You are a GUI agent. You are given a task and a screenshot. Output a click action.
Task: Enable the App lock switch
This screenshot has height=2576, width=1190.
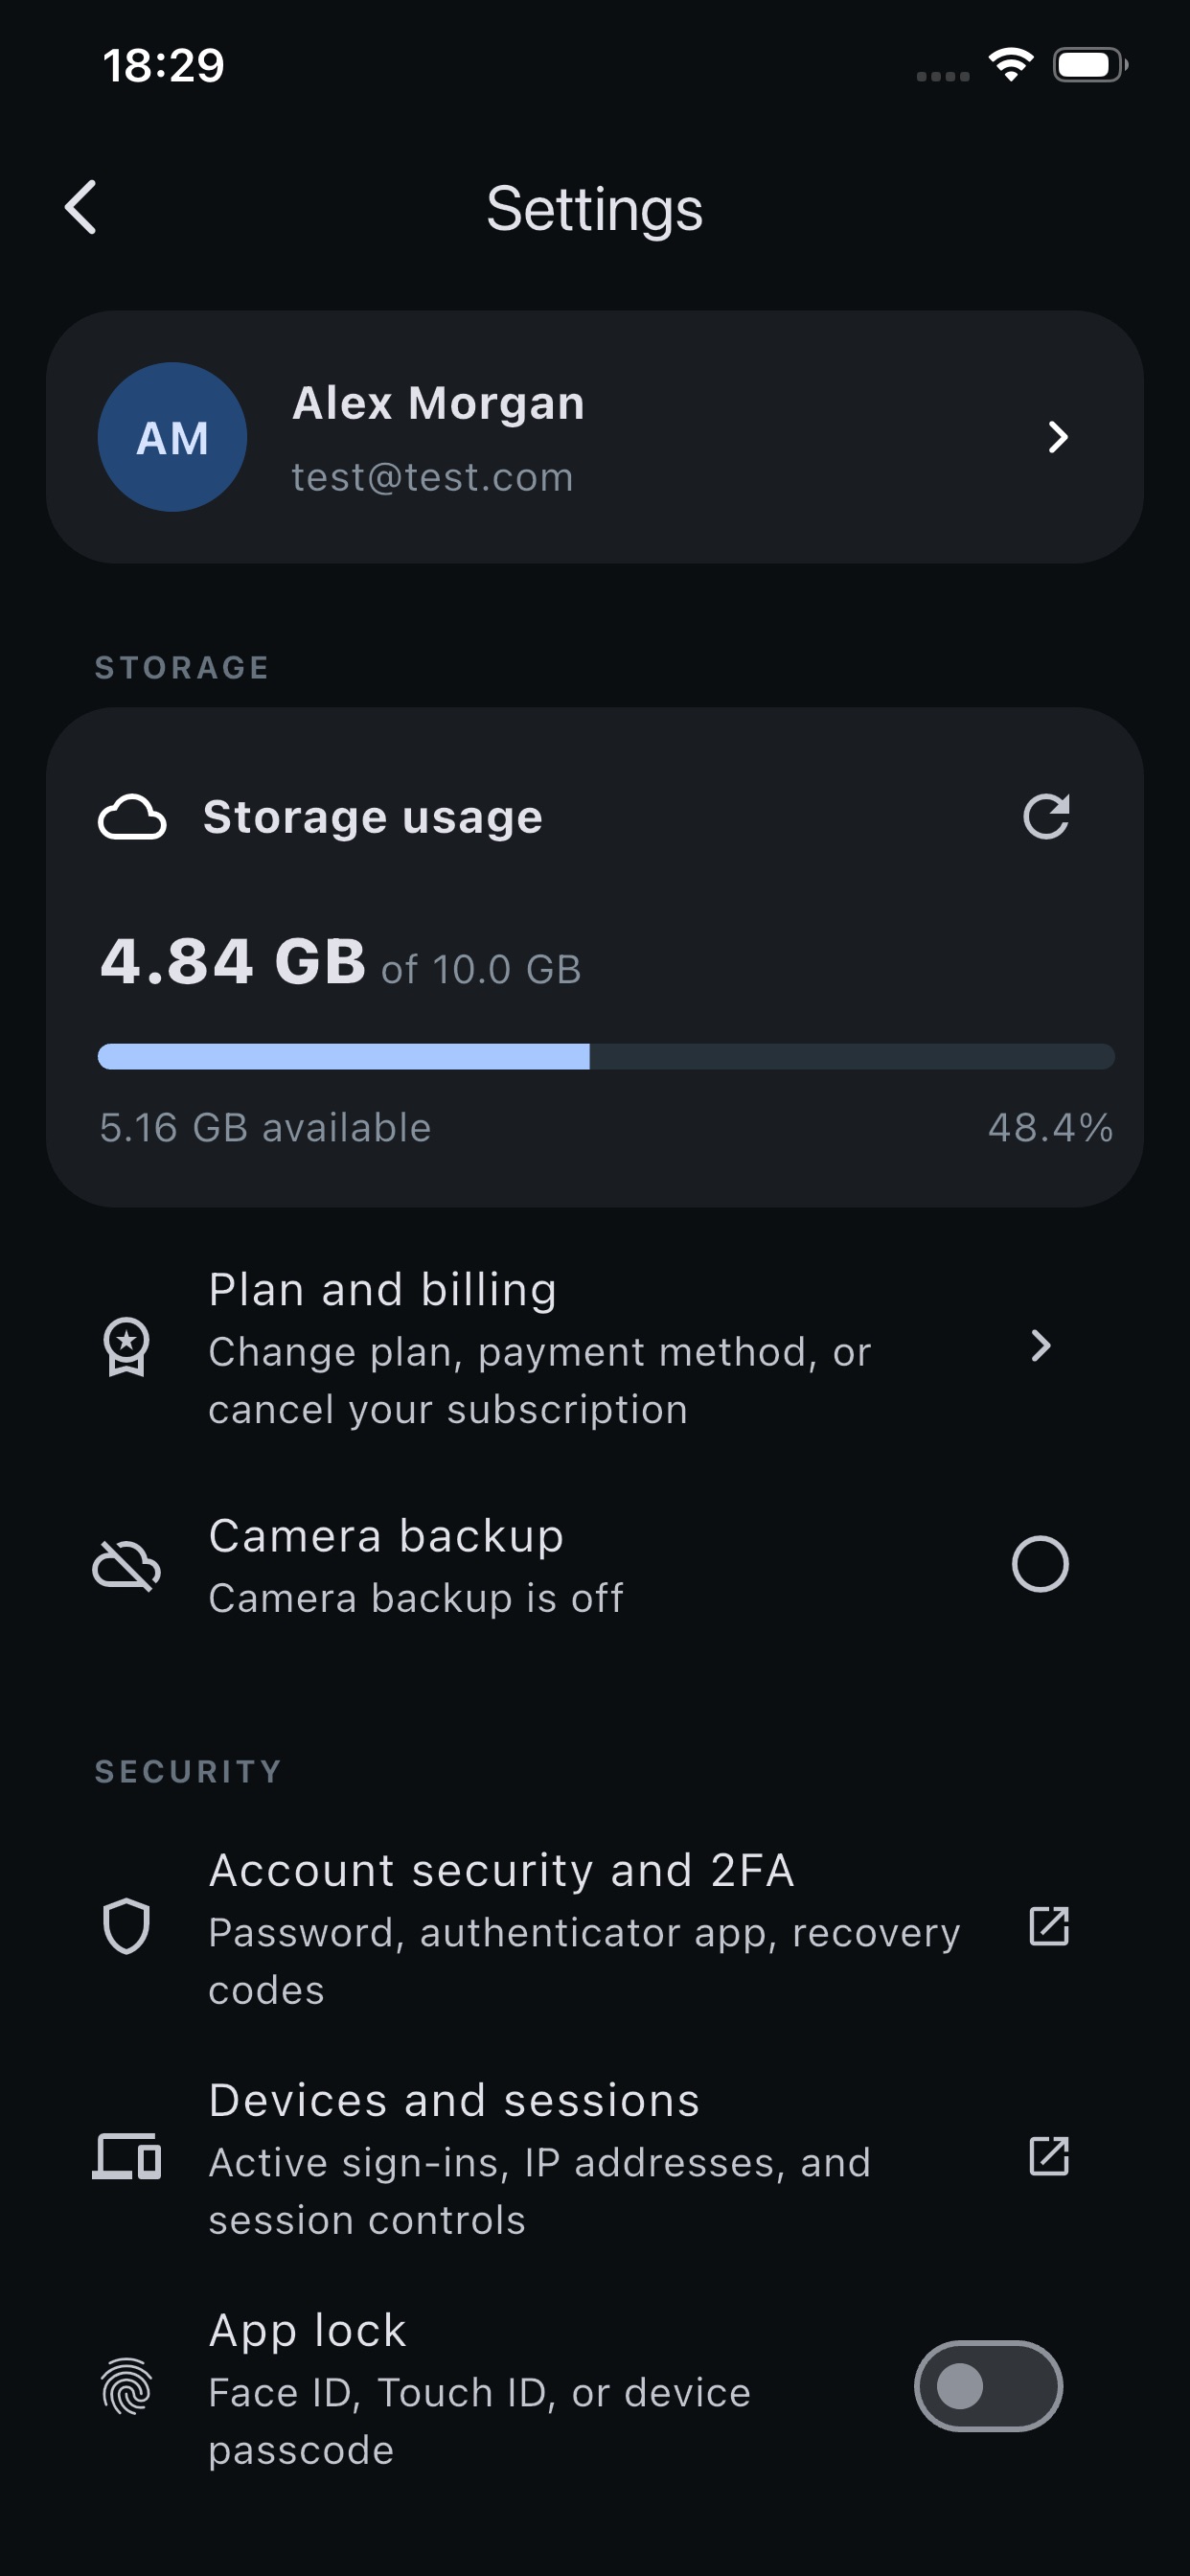click(988, 2386)
